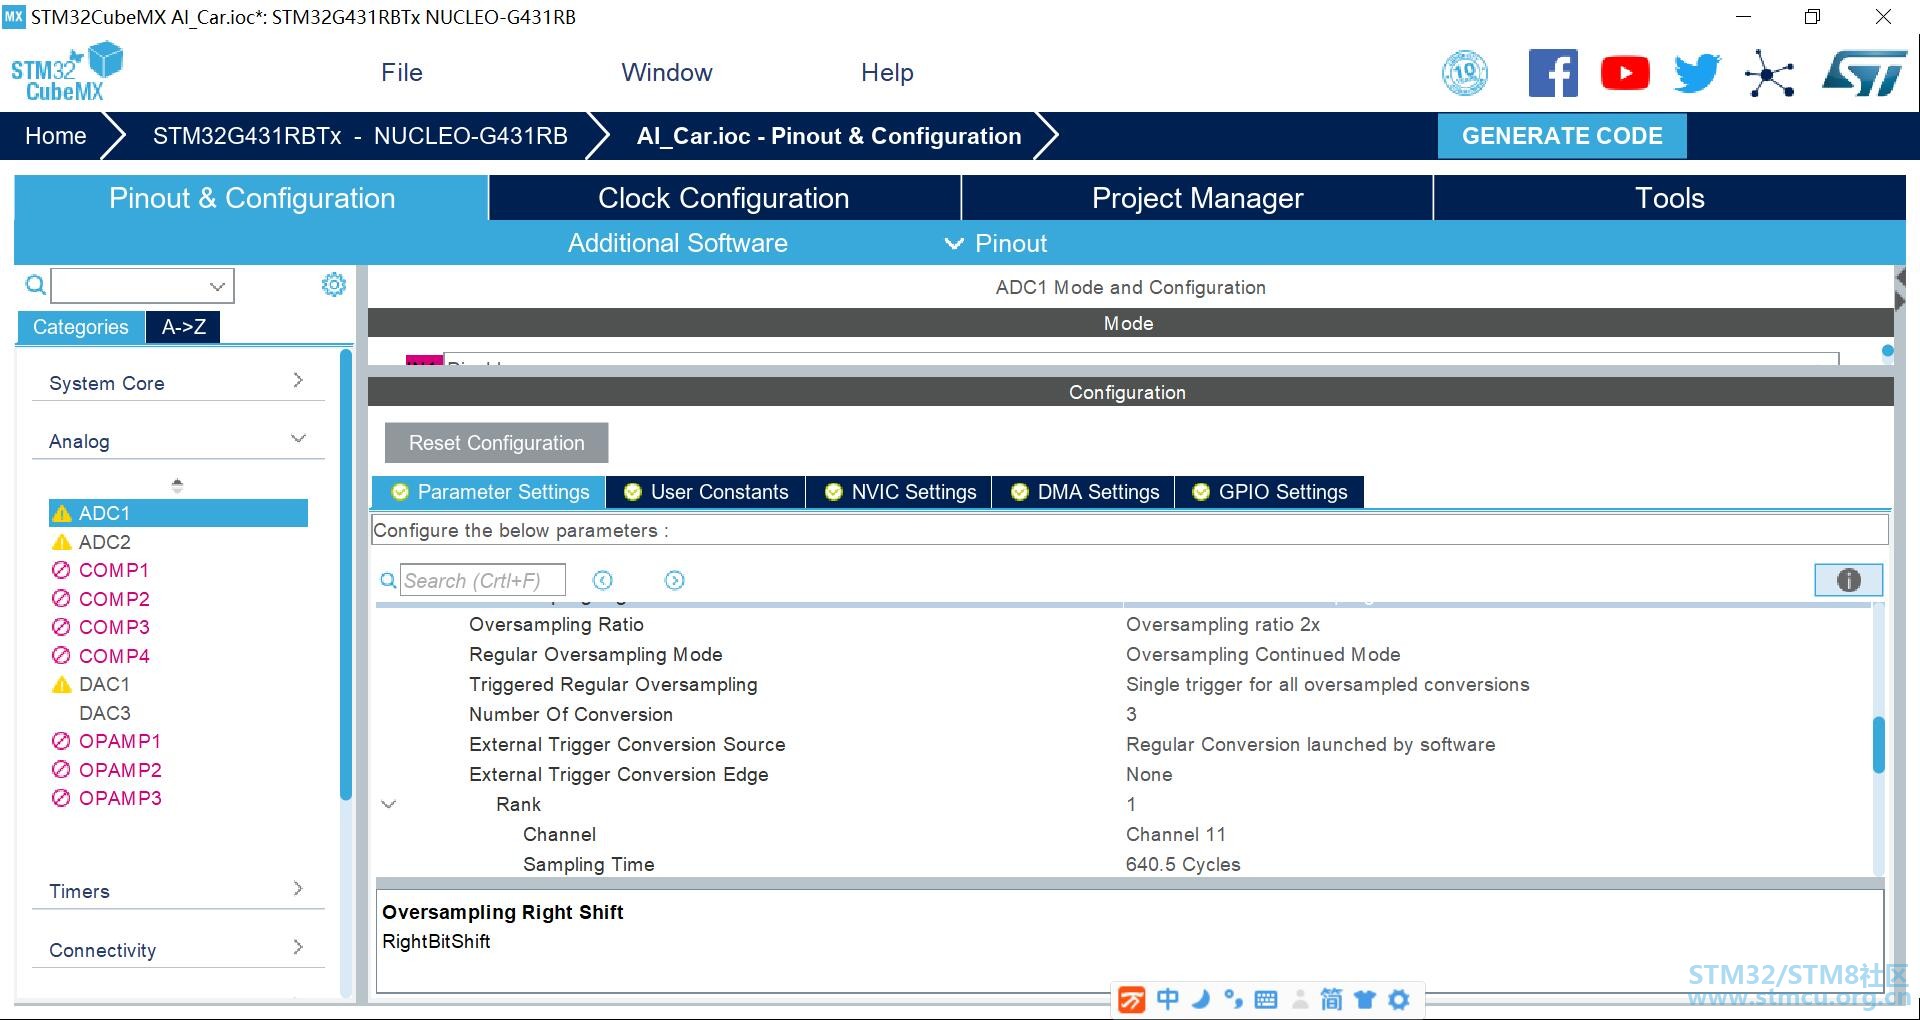Collapse the Analog category

177,440
